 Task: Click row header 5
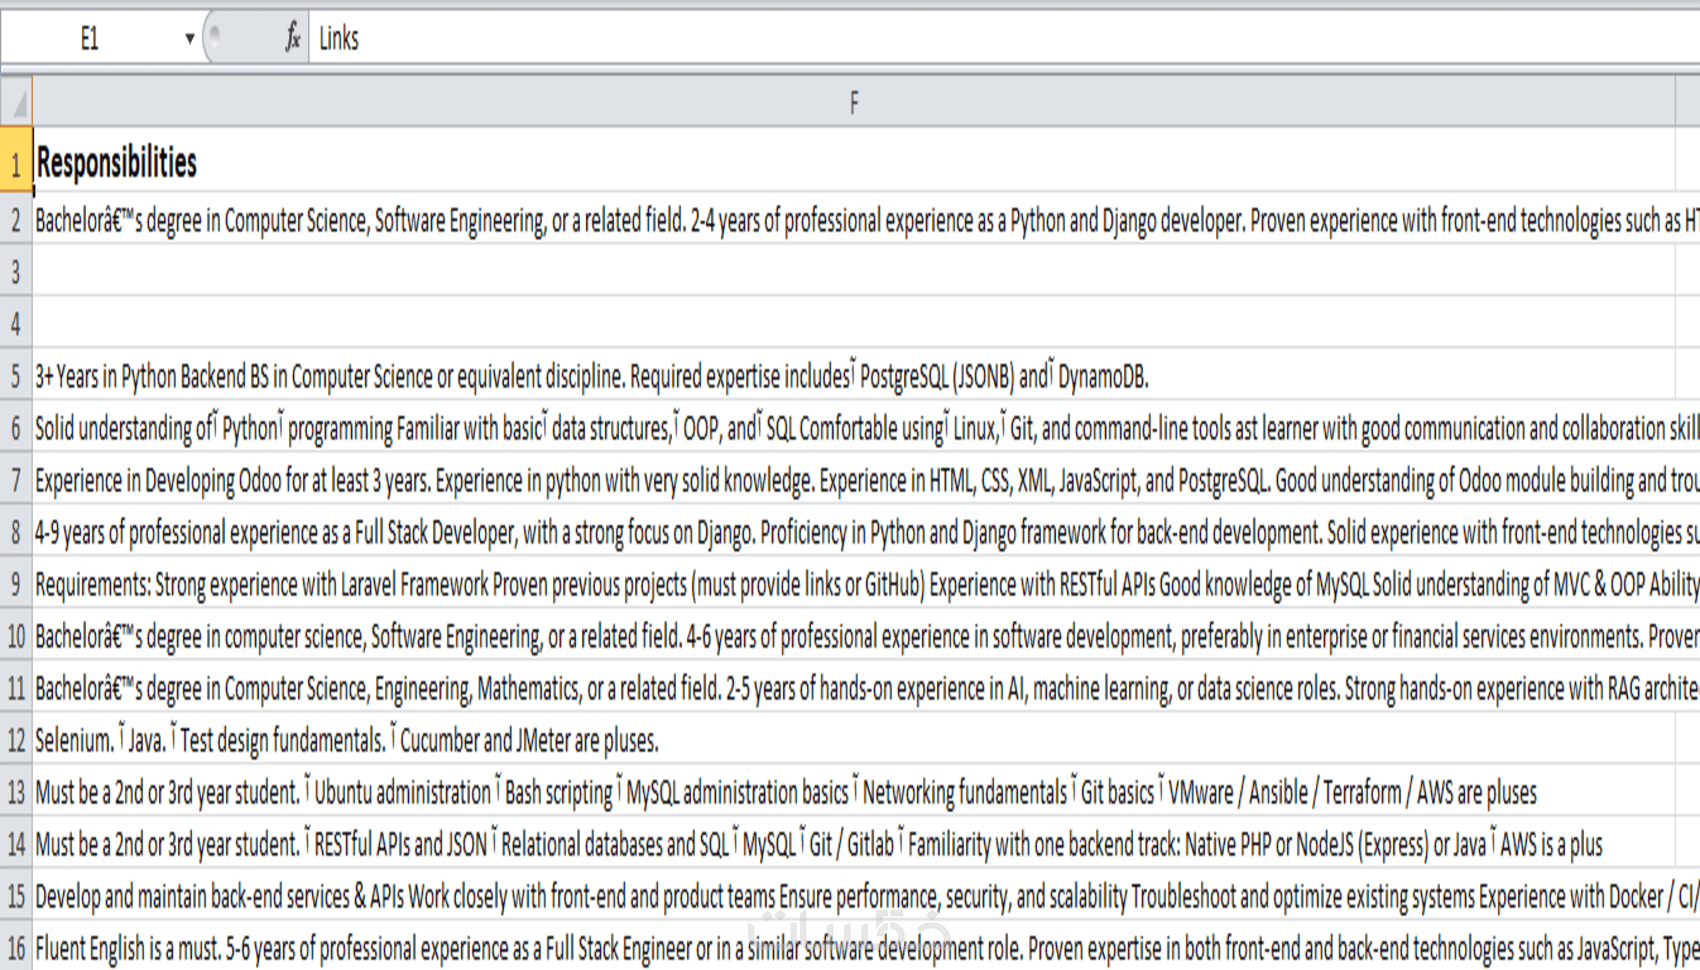16,376
